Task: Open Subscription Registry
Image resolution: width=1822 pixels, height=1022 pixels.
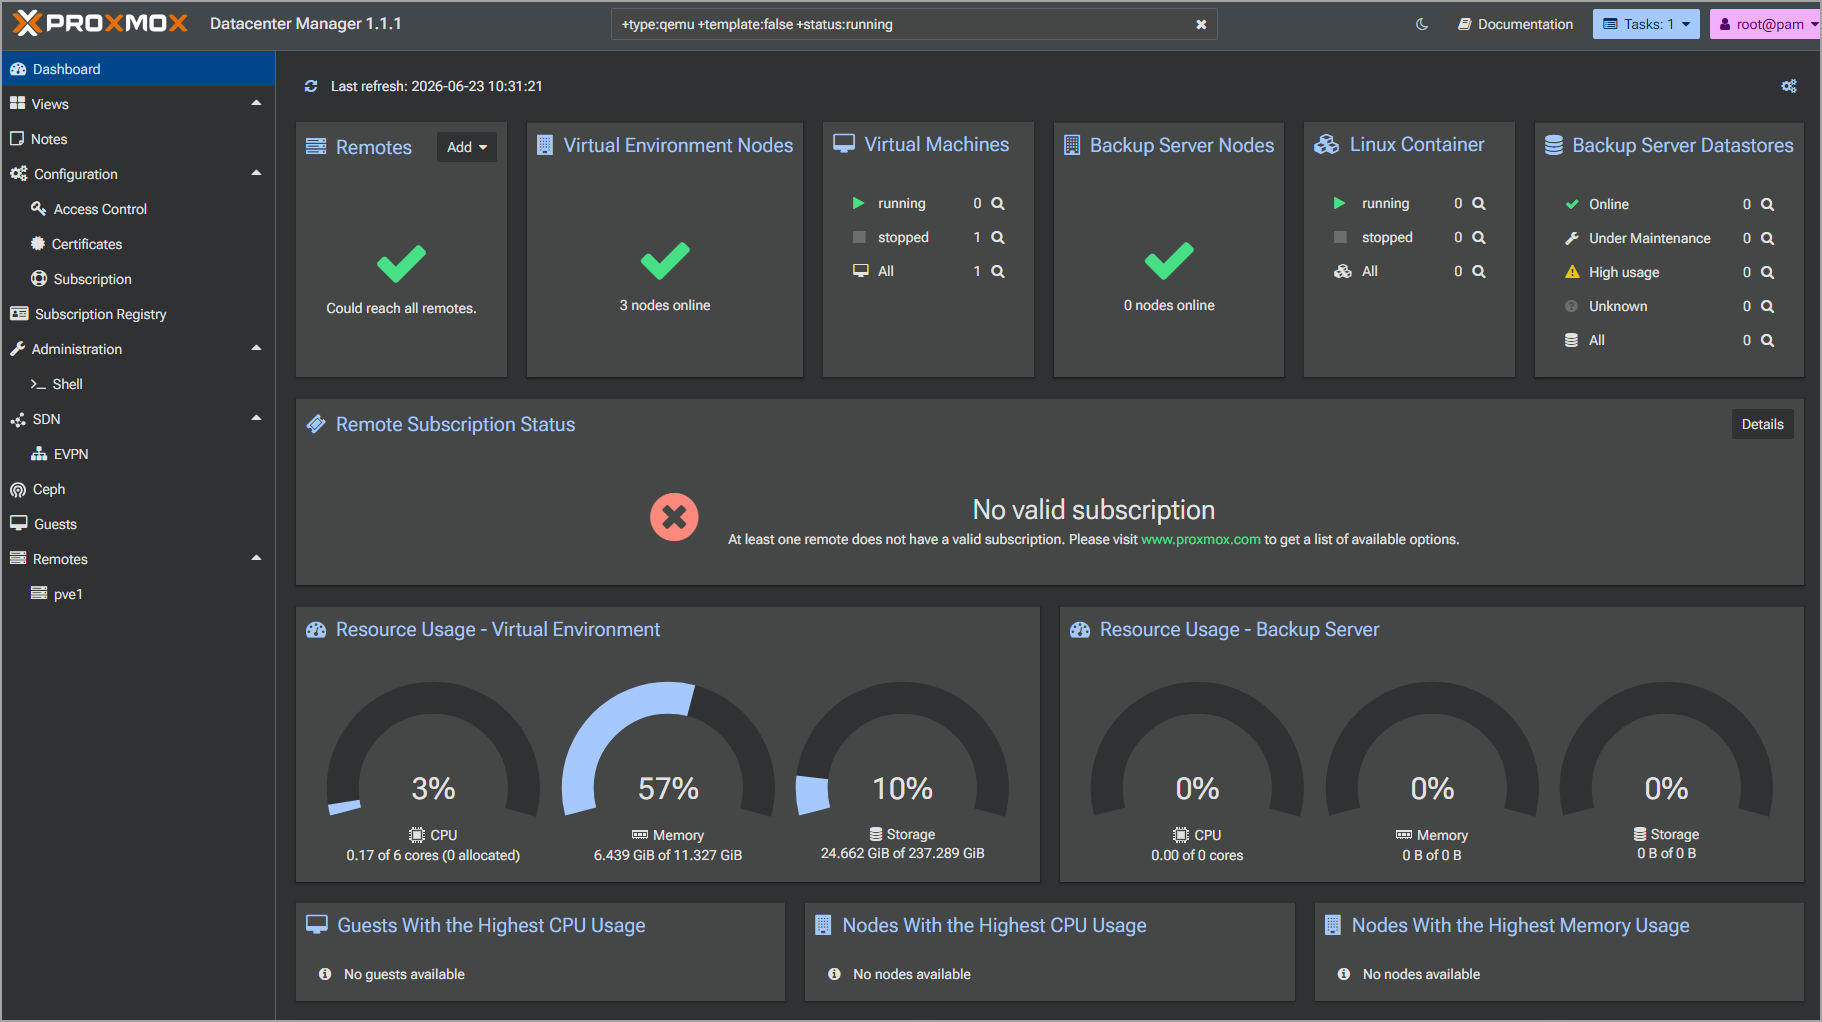Action: click(x=138, y=314)
